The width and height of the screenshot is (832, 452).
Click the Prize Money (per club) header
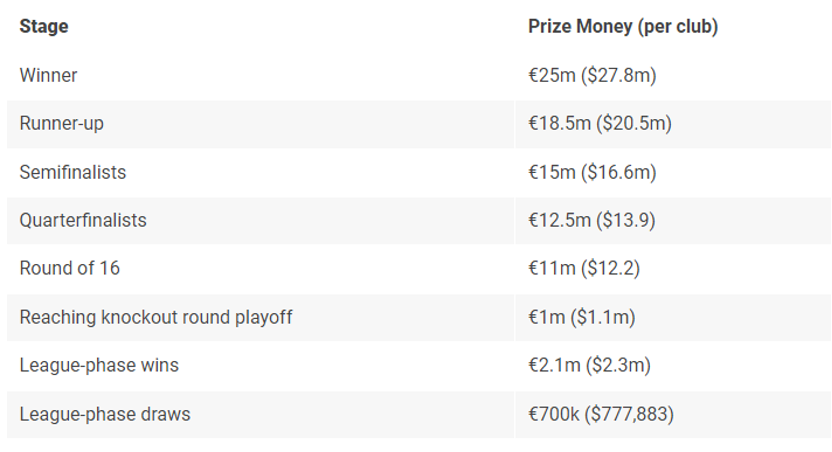[623, 27]
